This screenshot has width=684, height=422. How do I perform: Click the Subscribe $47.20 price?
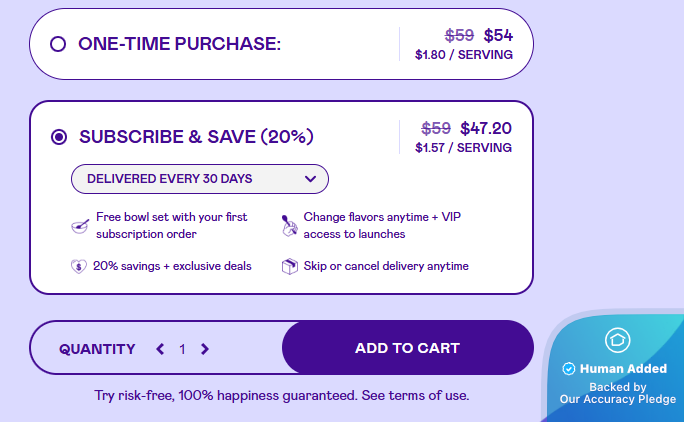[x=486, y=128]
